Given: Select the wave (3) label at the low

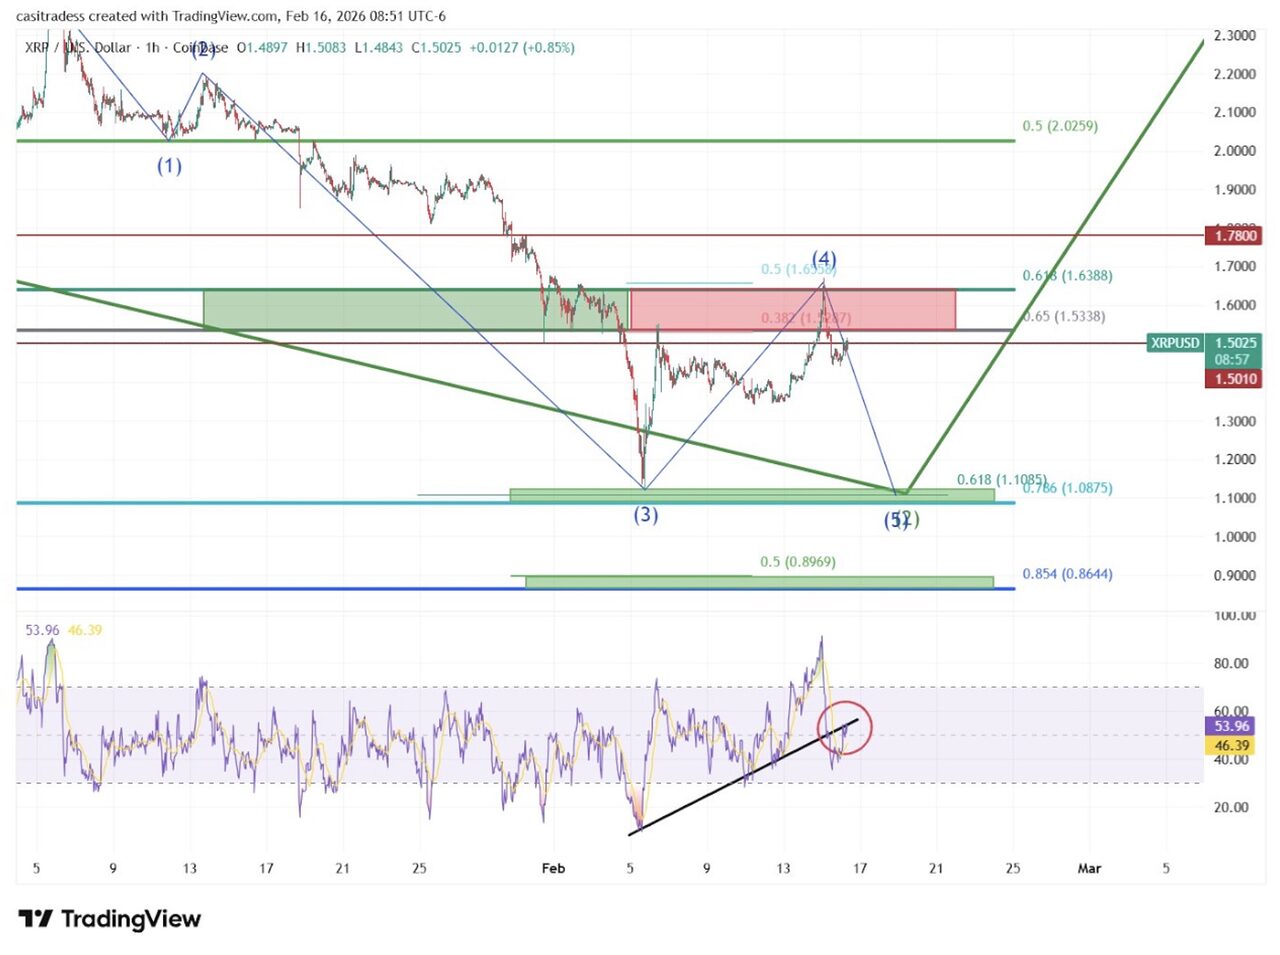Looking at the screenshot, I should pos(646,515).
